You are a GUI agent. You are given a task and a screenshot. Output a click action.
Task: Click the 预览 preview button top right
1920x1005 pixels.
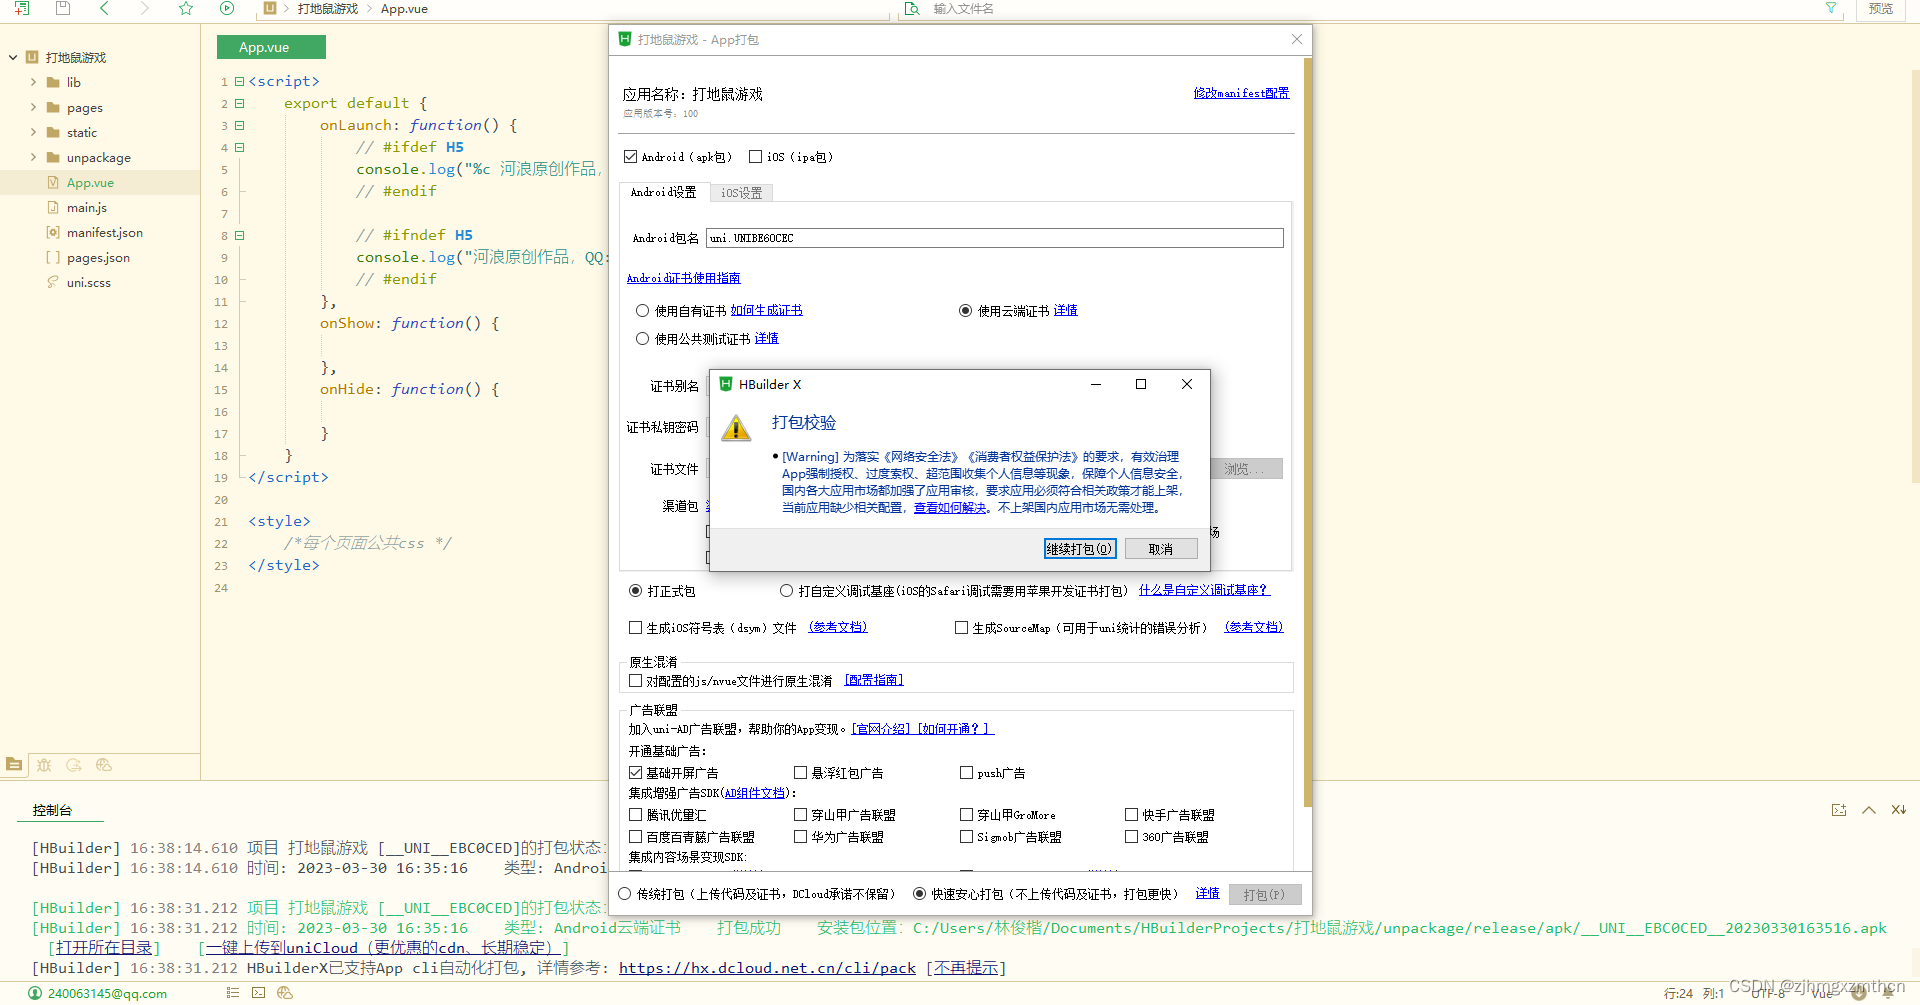(1881, 8)
